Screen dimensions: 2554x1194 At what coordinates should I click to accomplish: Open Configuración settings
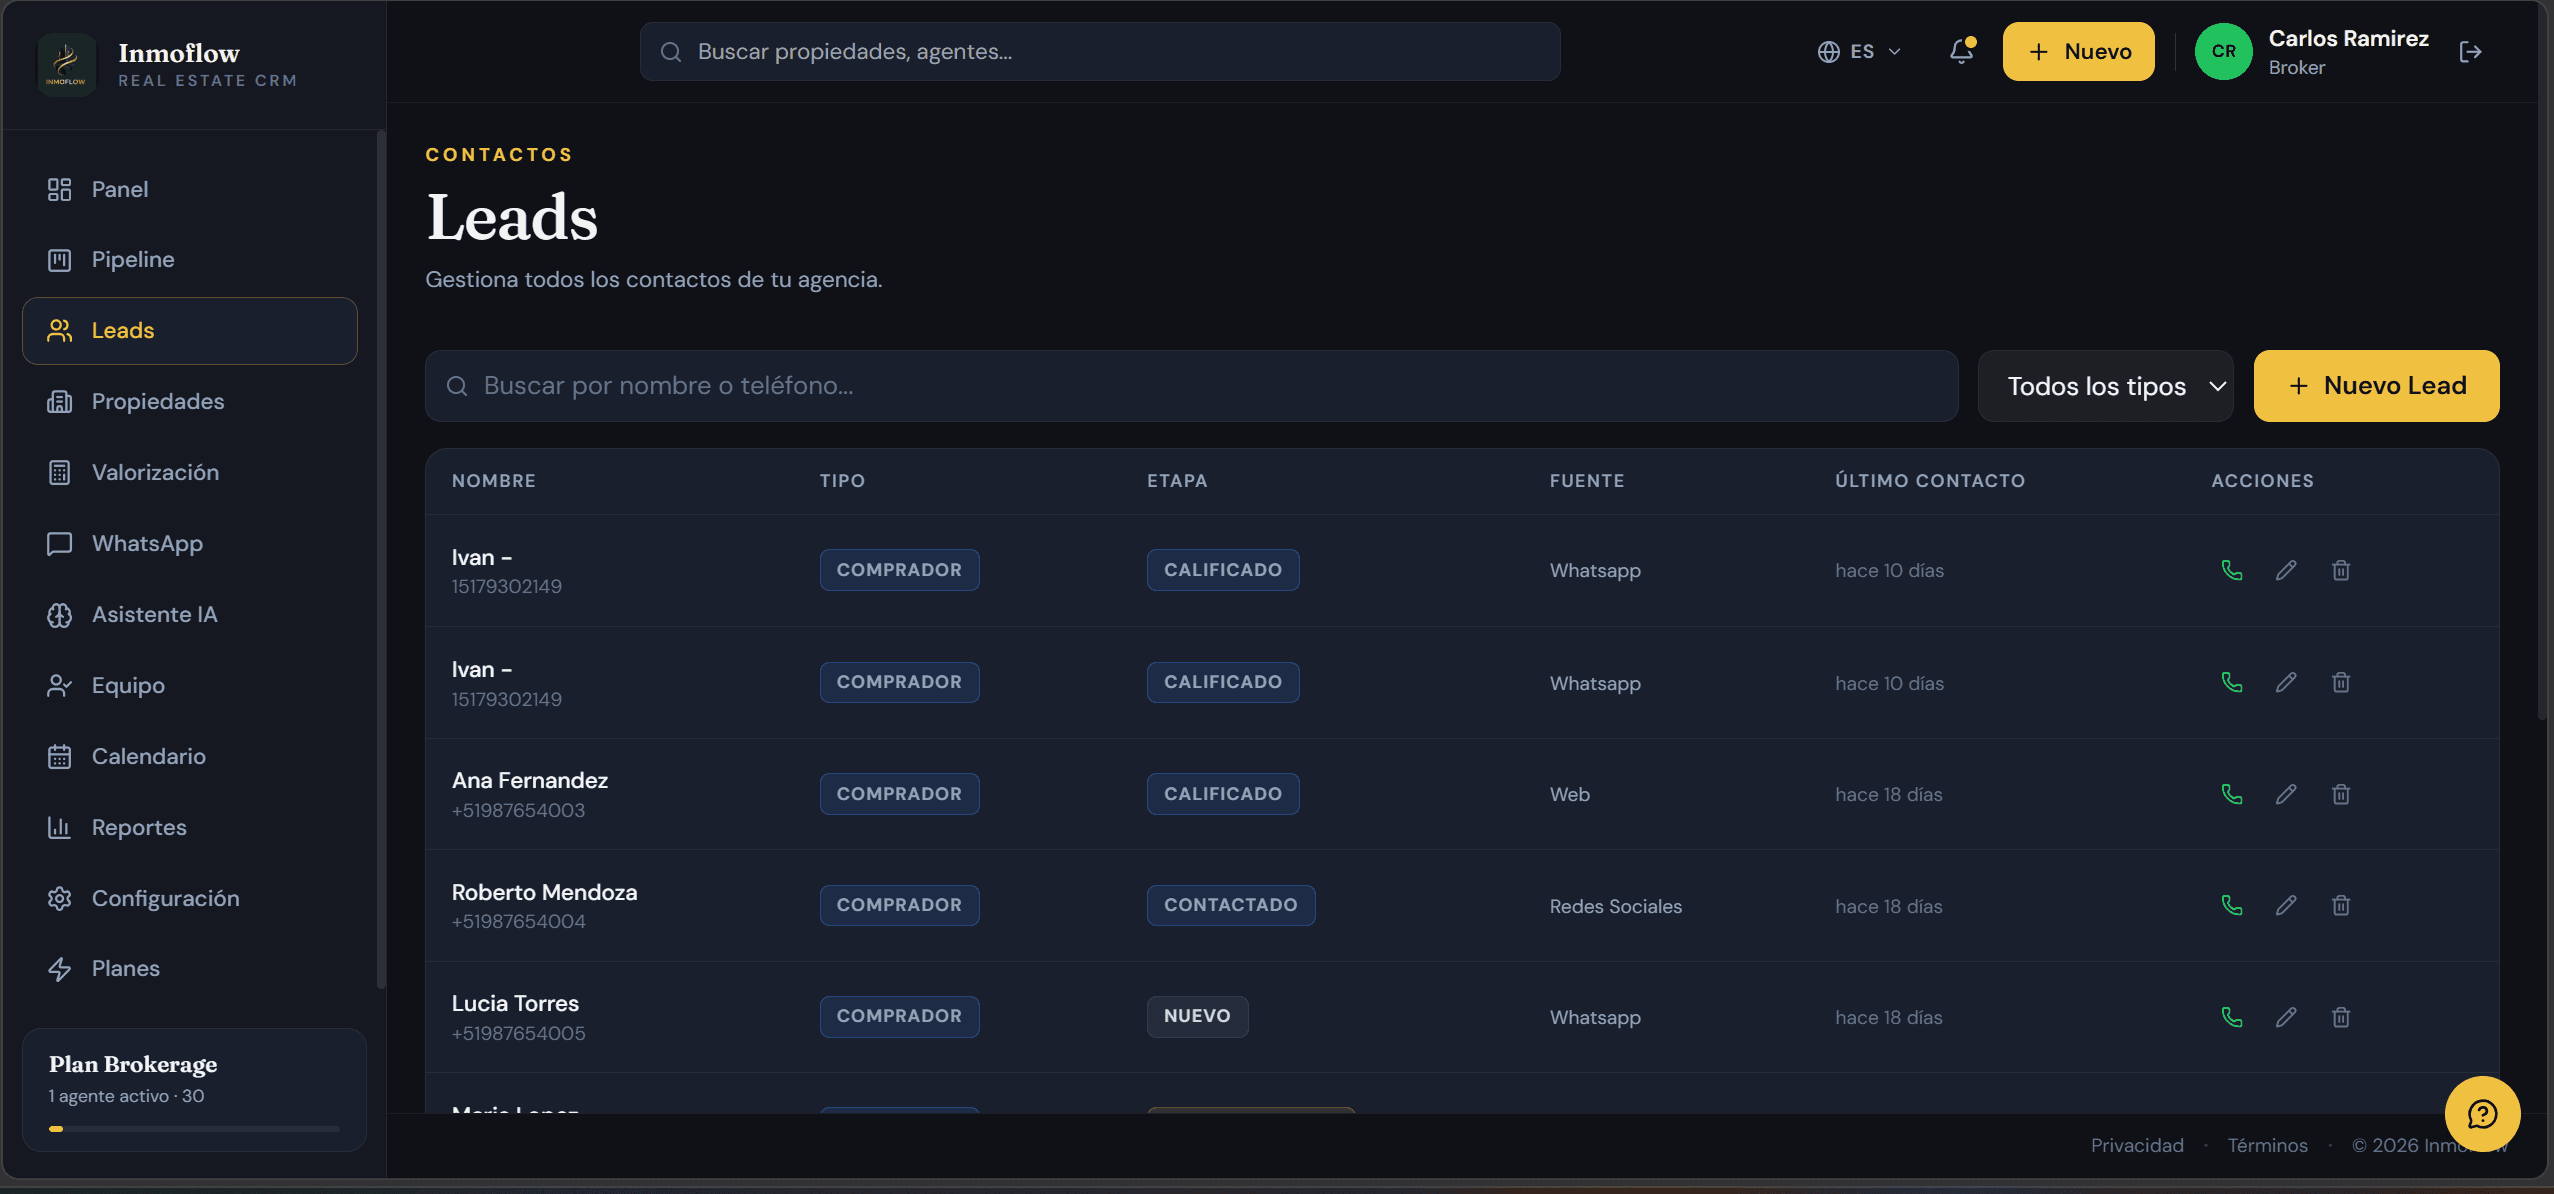[190, 898]
